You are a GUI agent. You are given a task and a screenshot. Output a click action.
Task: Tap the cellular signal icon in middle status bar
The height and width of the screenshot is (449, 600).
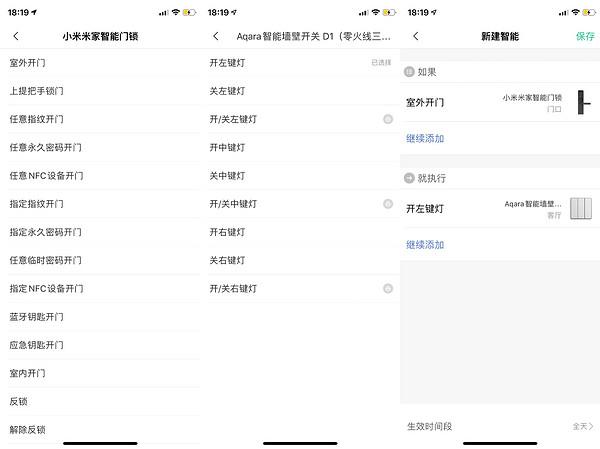pyautogui.click(x=363, y=13)
